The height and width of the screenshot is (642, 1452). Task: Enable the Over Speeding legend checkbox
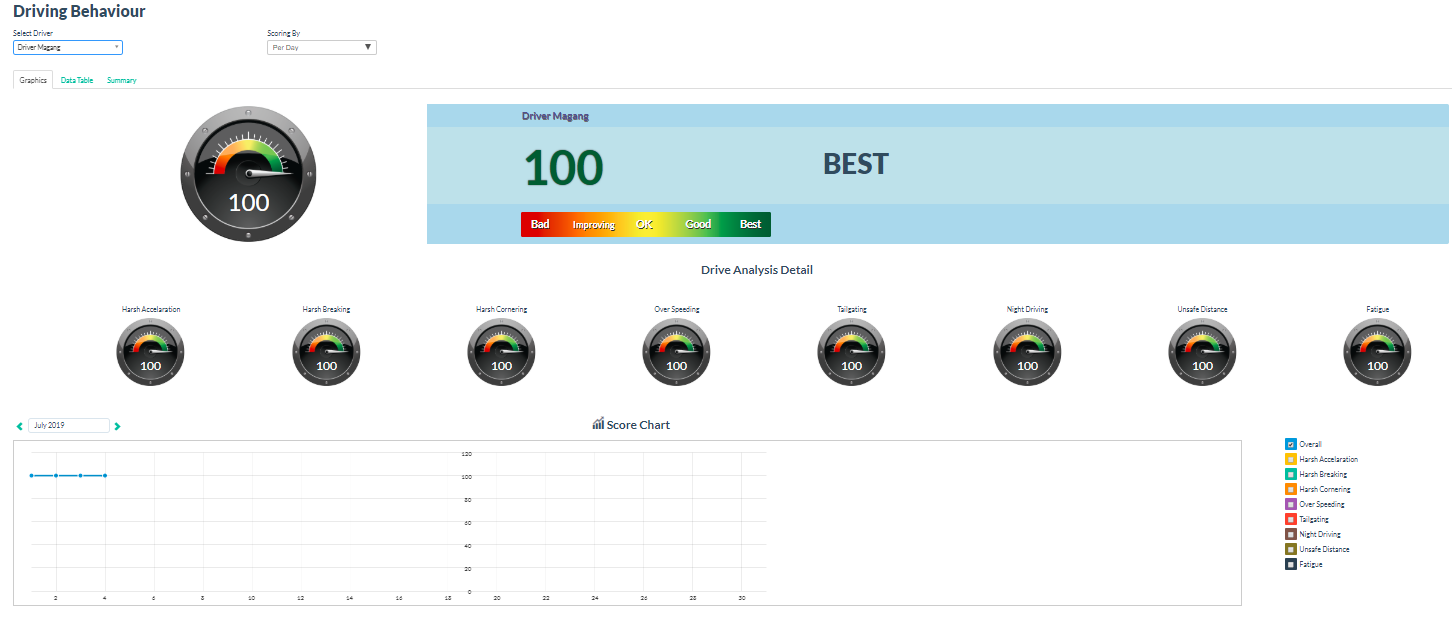1291,504
